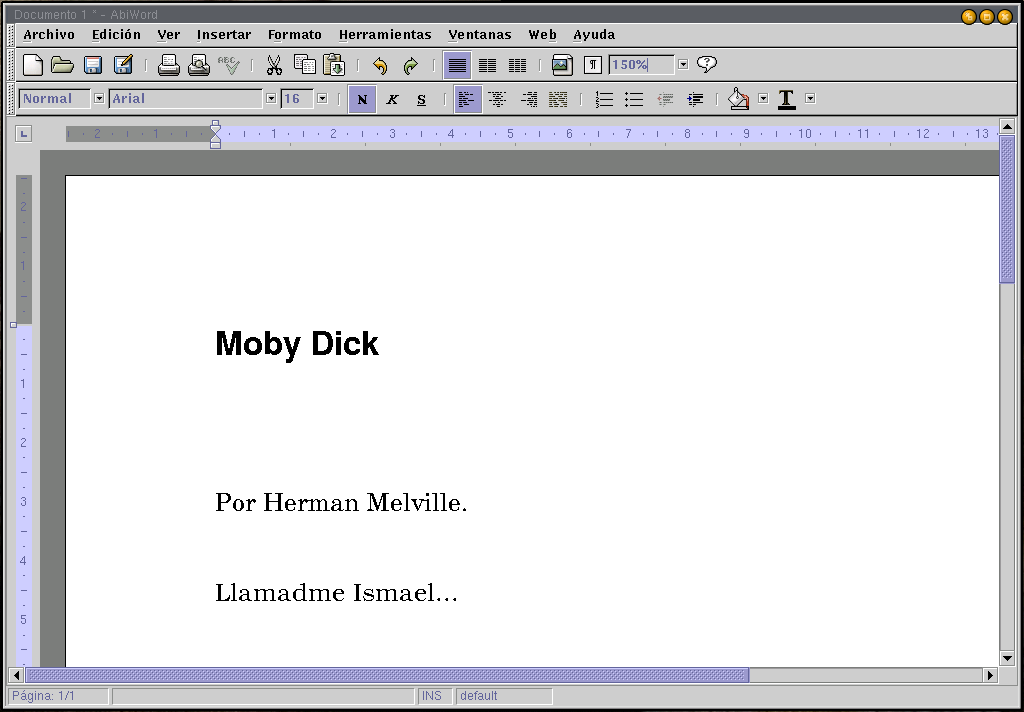1024x712 pixels.
Task: Expand the zoom 150% dropdown arrow
Action: 683,64
